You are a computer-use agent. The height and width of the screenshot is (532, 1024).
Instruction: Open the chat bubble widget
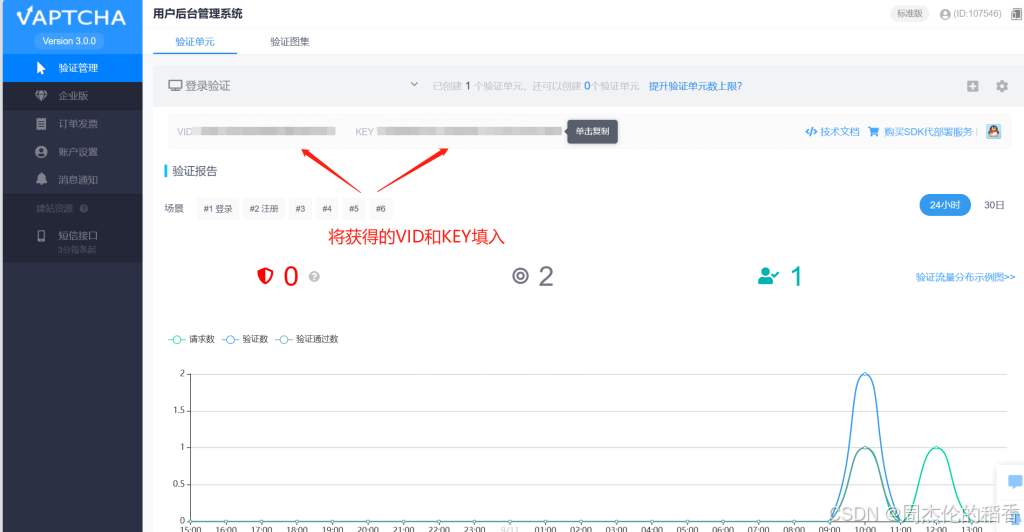pyautogui.click(x=1014, y=482)
